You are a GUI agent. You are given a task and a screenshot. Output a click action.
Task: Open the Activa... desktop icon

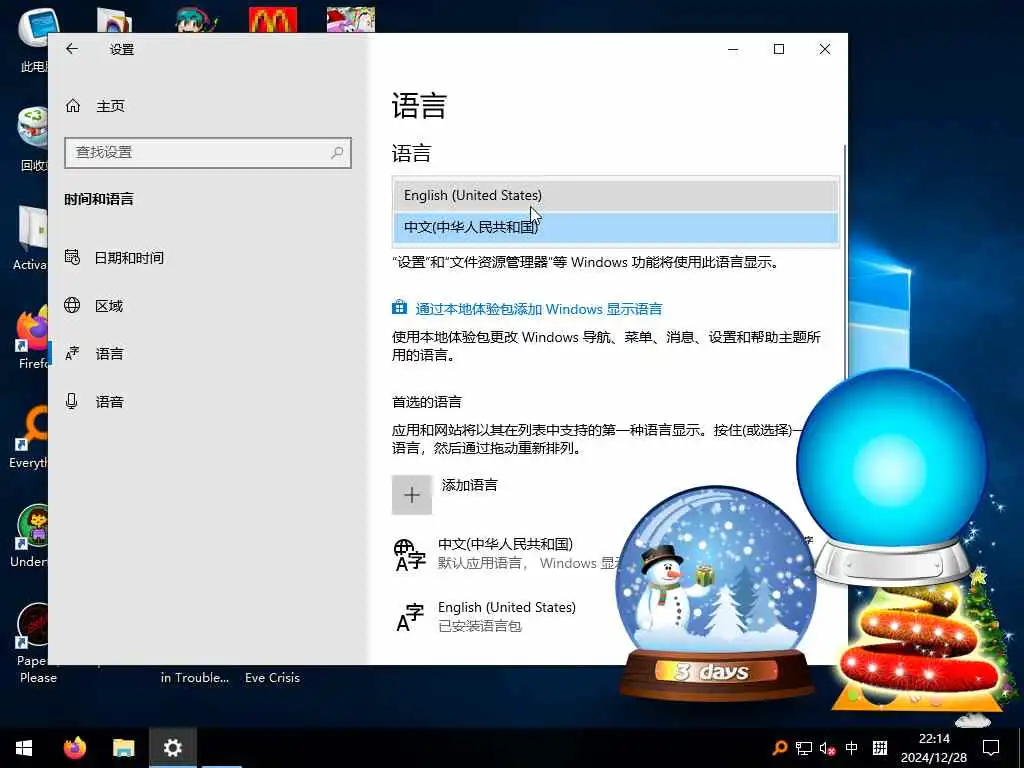point(31,238)
